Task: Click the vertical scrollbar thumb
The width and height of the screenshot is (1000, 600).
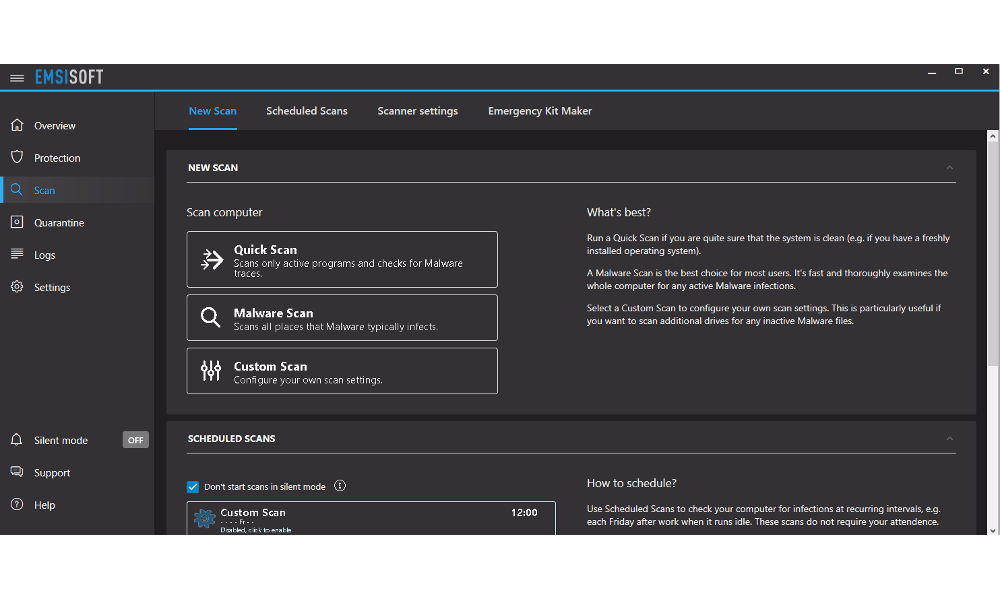Action: click(x=993, y=254)
